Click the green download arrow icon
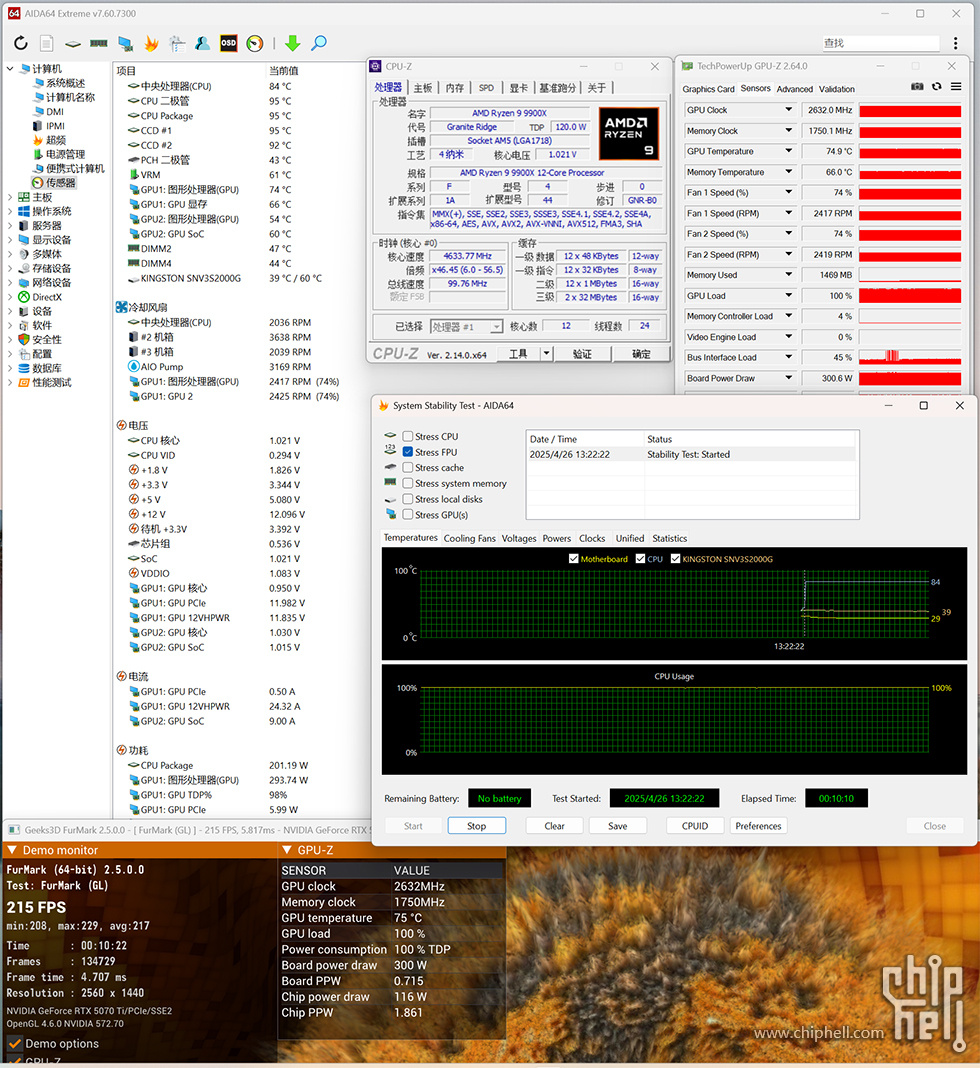The width and height of the screenshot is (980, 1068). click(x=293, y=44)
